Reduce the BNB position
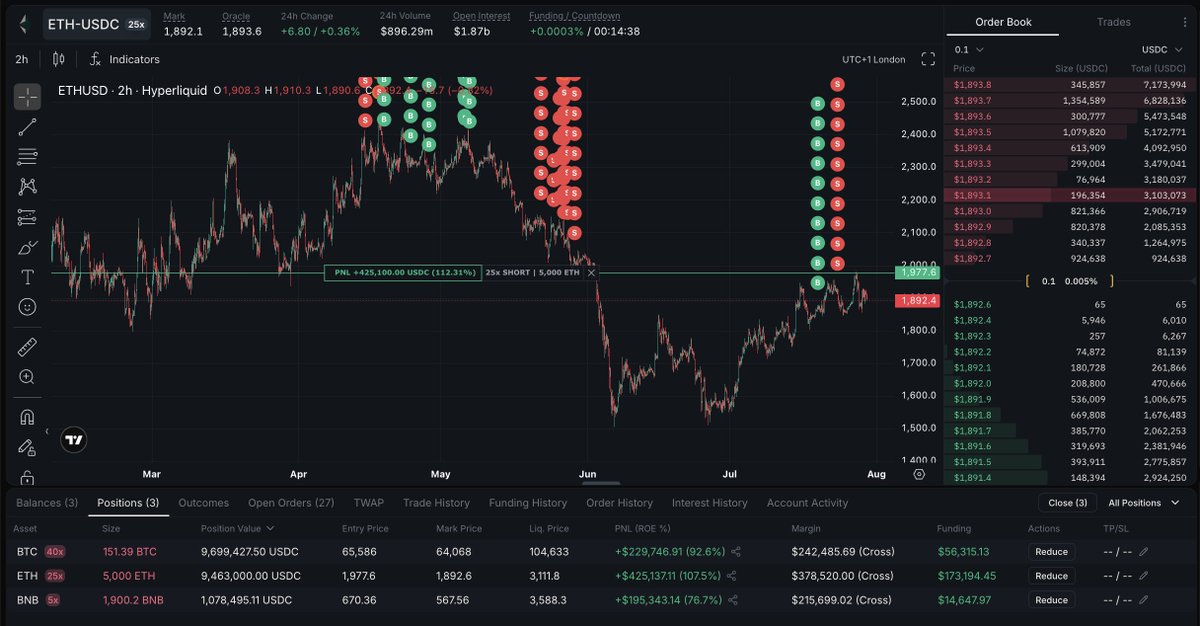This screenshot has height=626, width=1200. [x=1051, y=600]
